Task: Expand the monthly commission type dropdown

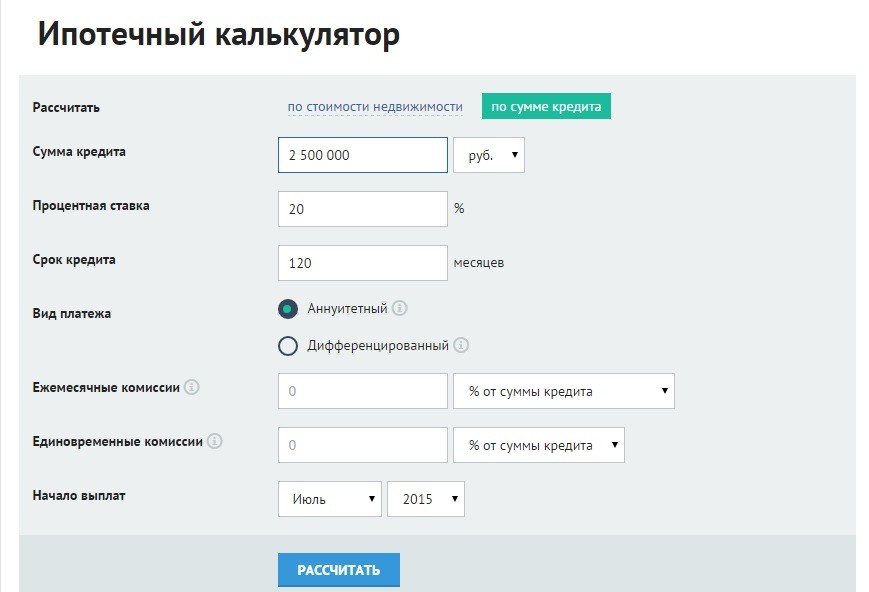Action: click(565, 390)
